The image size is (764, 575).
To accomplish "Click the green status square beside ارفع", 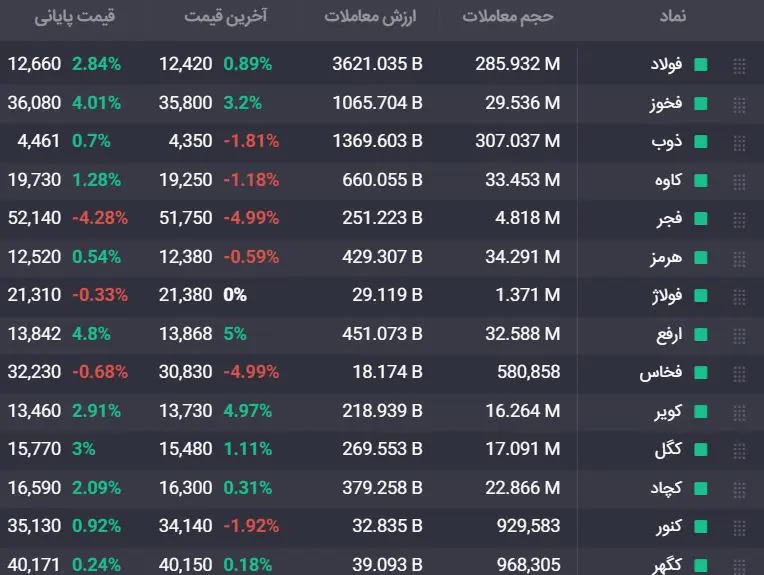I will tap(701, 334).
